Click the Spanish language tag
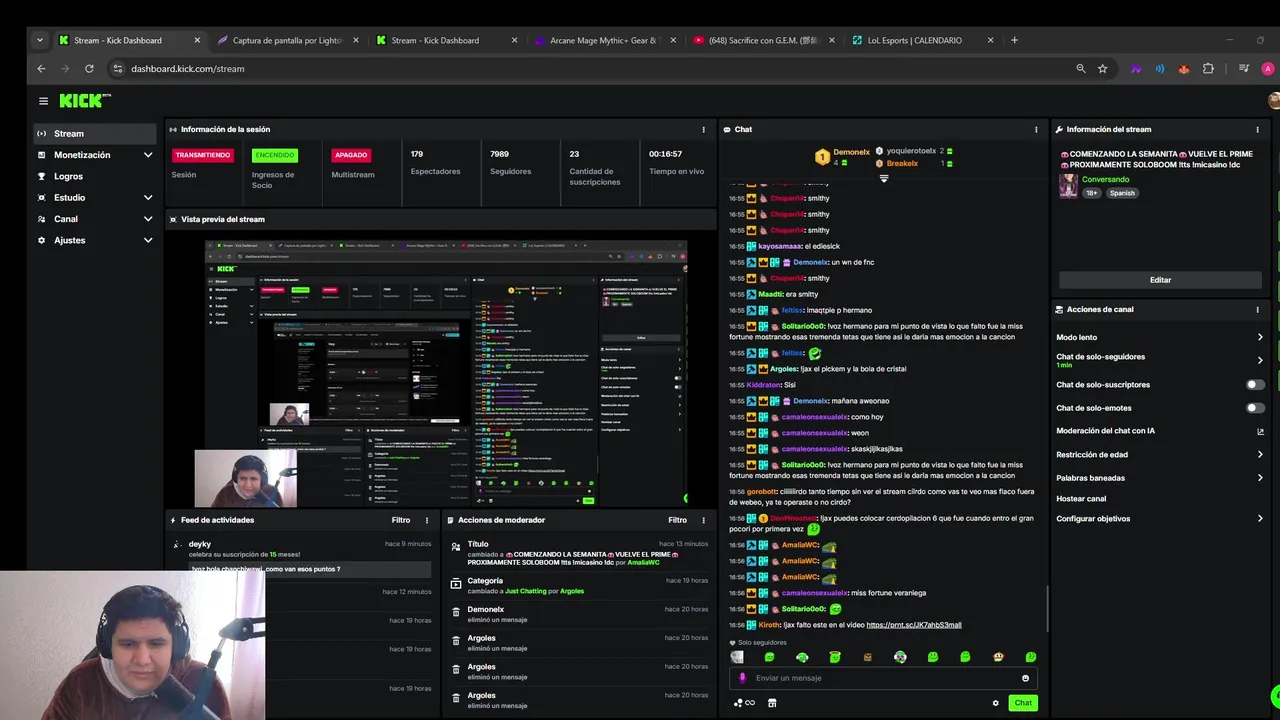This screenshot has height=720, width=1280. tap(1122, 193)
